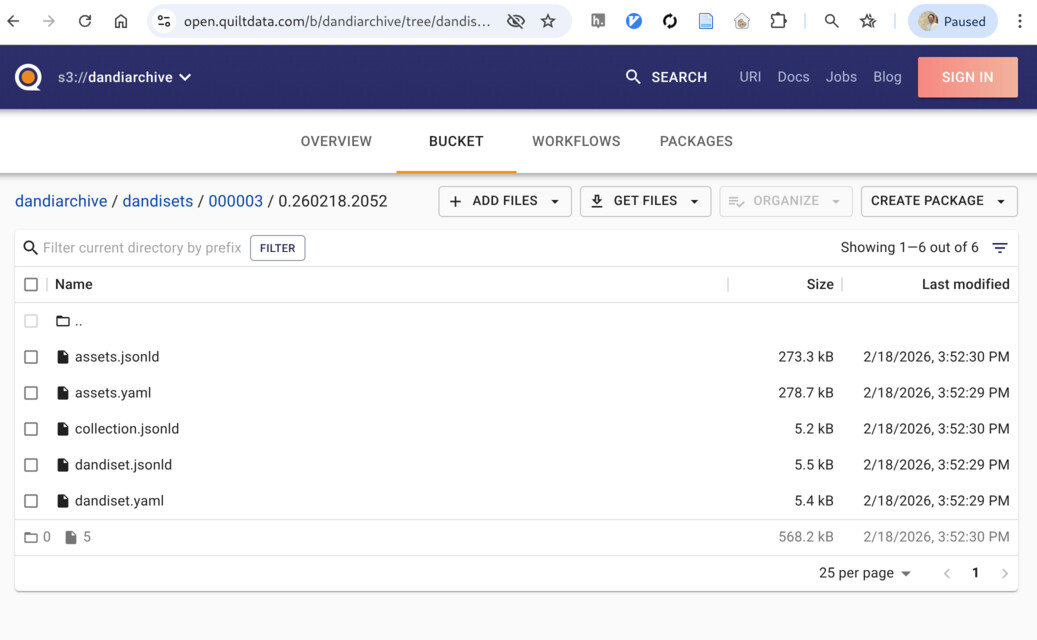Click the browser forward arrow
This screenshot has width=1037, height=640.
coord(49,21)
